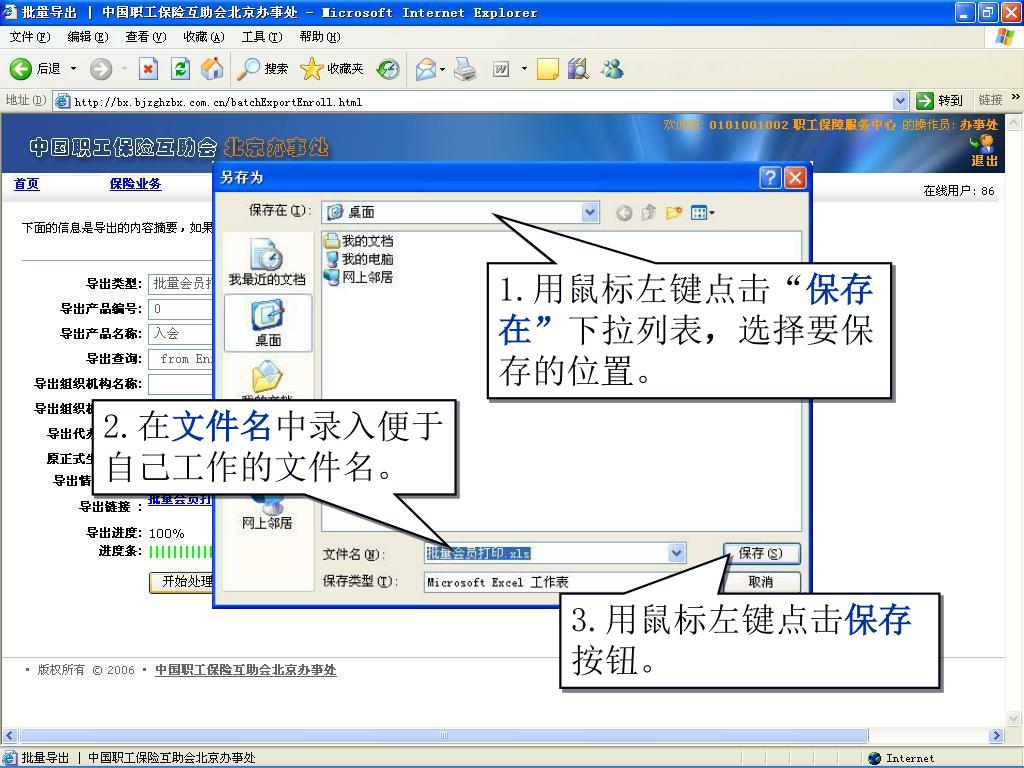The image size is (1024, 768).
Task: Open the File (文件) menu
Action: pyautogui.click(x=29, y=37)
